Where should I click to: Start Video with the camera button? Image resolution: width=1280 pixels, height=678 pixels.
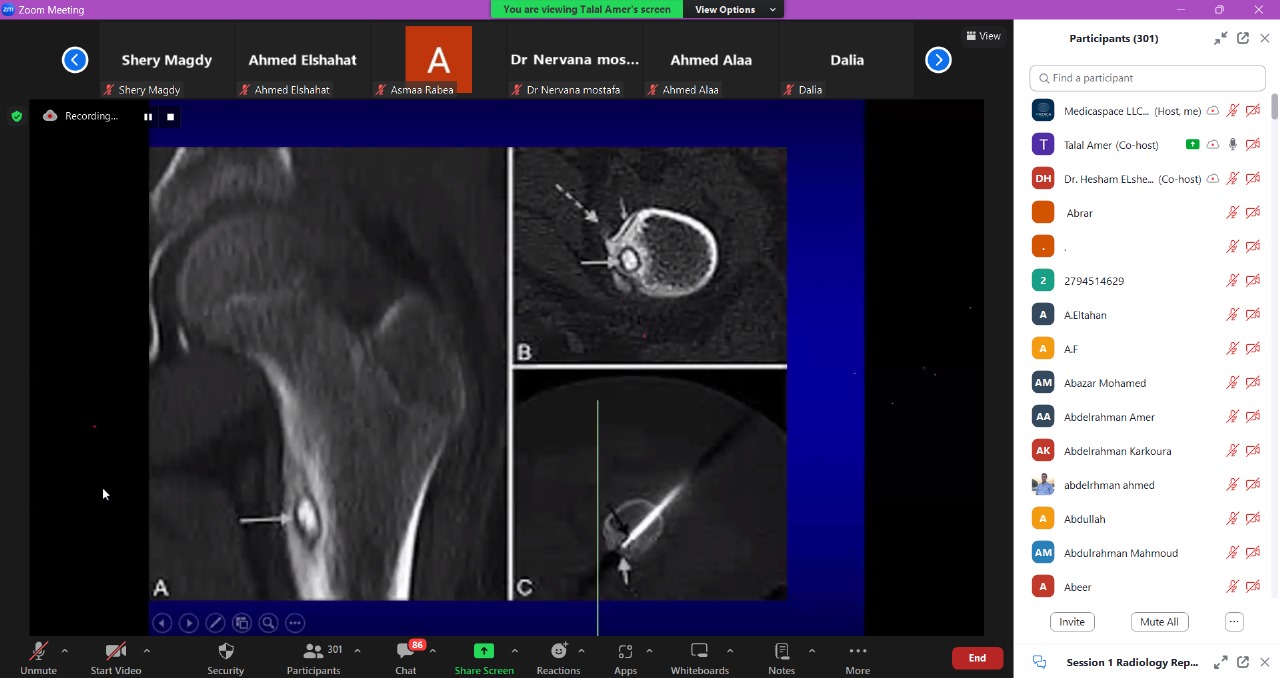click(x=115, y=651)
